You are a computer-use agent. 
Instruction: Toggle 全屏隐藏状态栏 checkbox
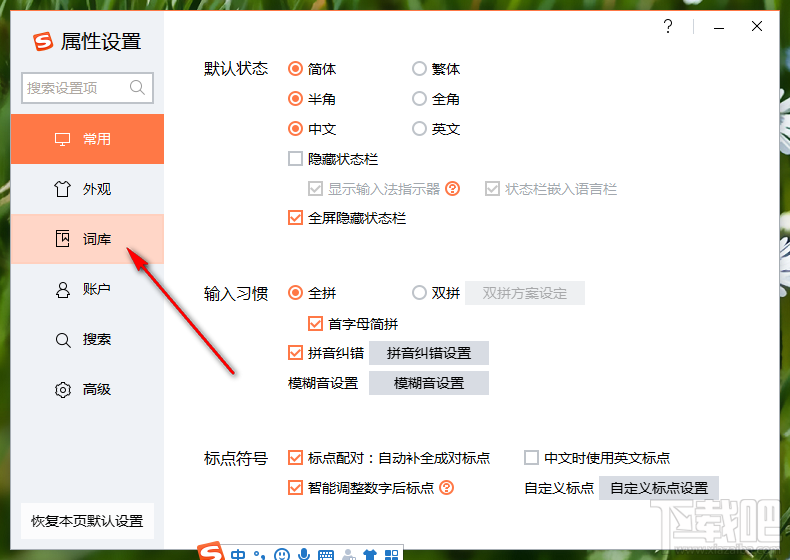click(295, 218)
